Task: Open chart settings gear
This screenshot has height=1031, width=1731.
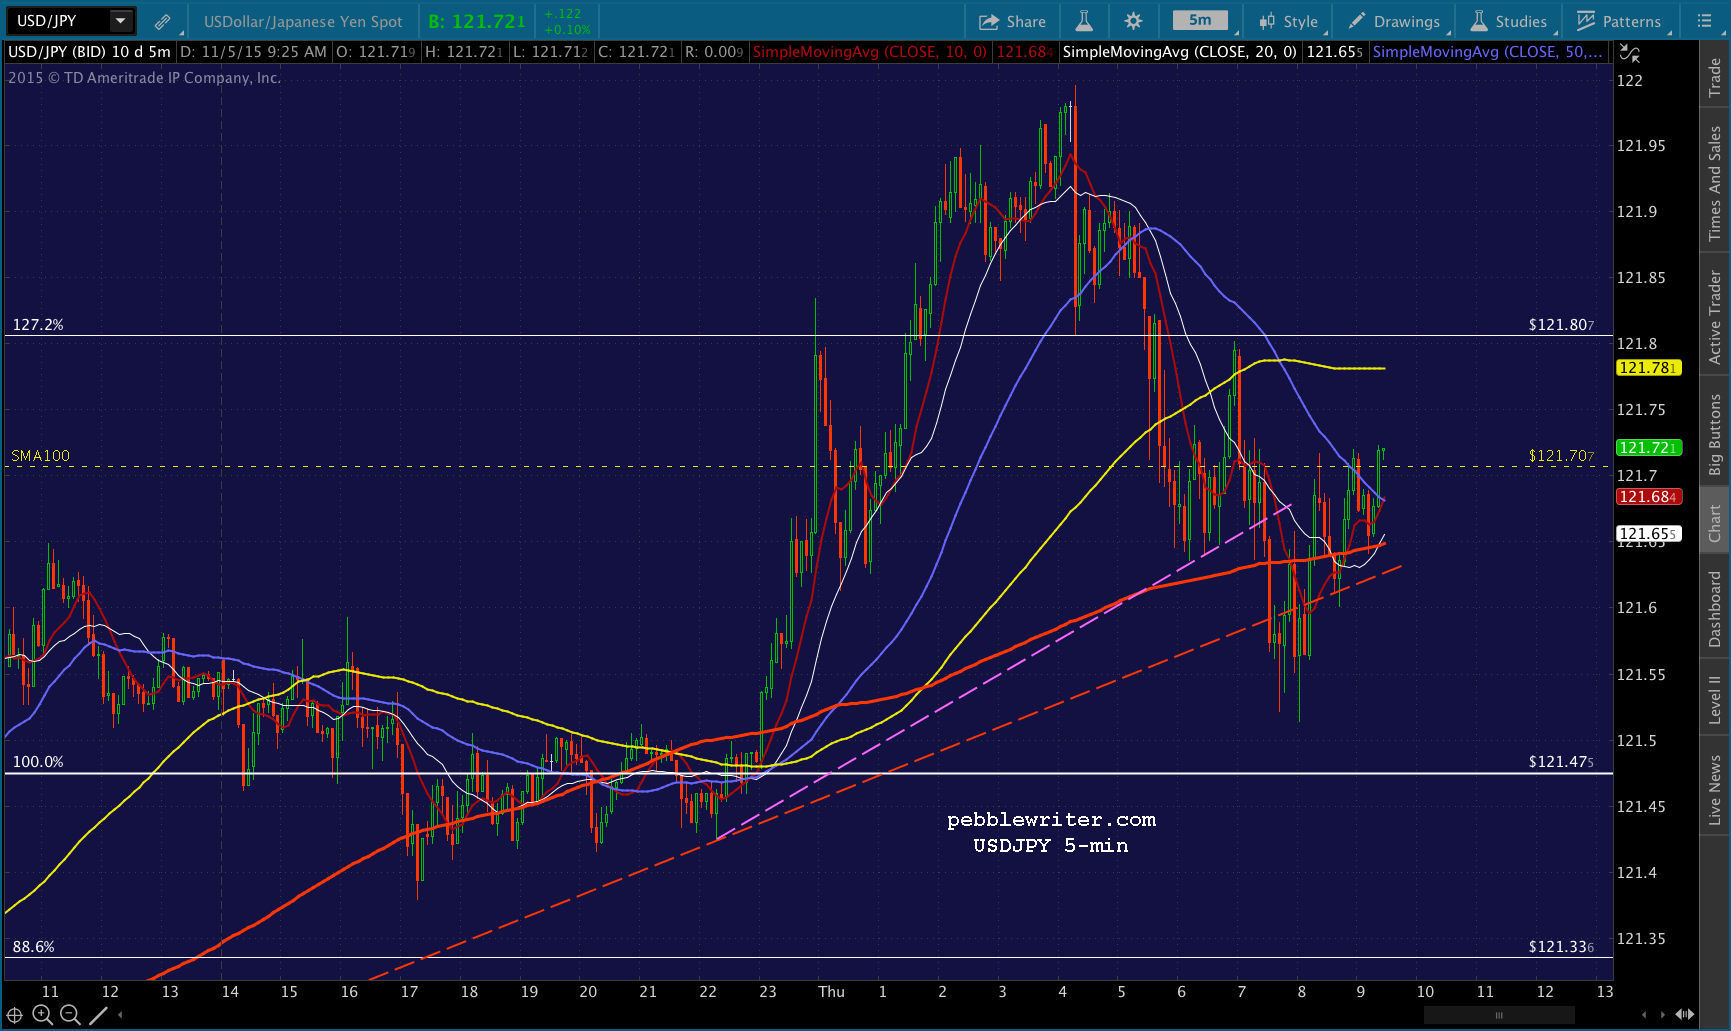Action: [1133, 21]
